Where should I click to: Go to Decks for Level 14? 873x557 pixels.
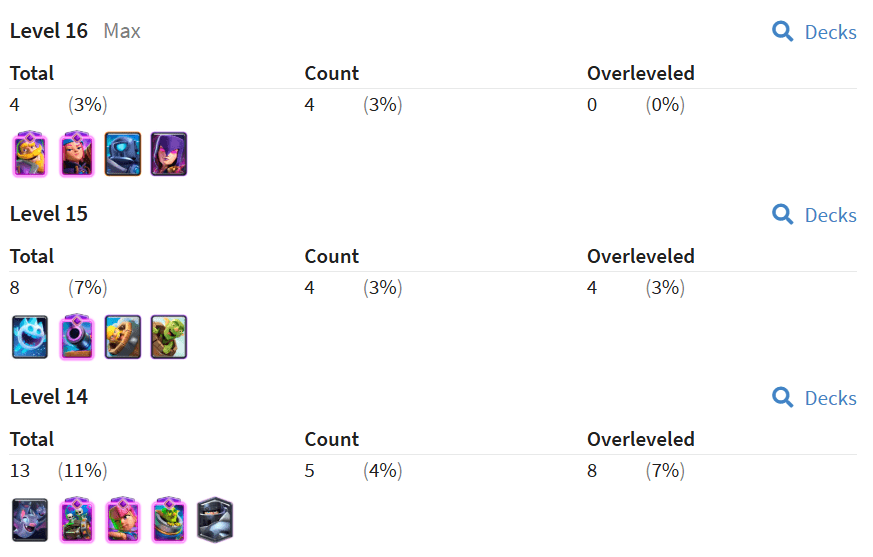(x=830, y=398)
